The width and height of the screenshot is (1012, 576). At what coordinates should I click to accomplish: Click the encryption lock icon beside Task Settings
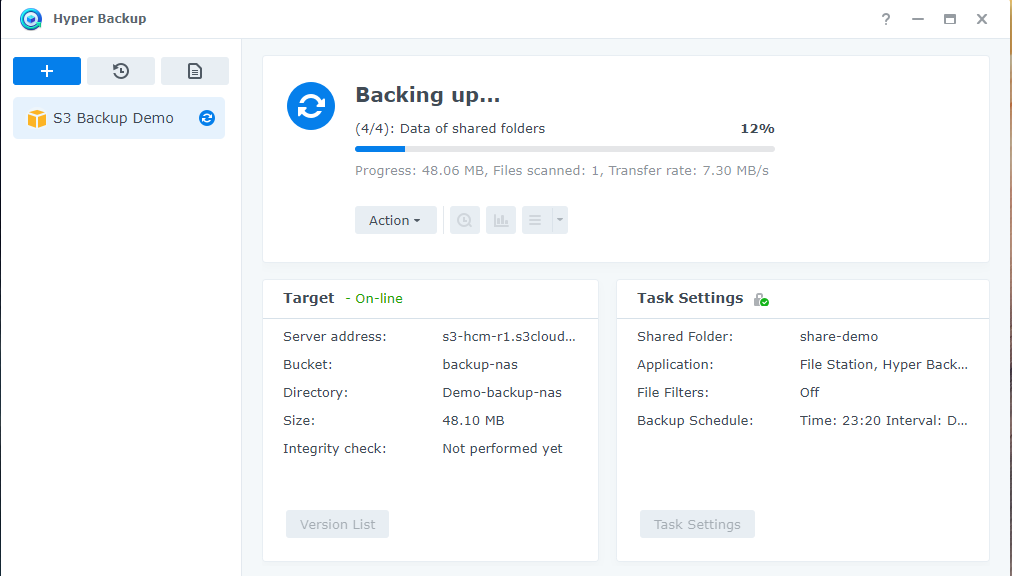pos(761,299)
